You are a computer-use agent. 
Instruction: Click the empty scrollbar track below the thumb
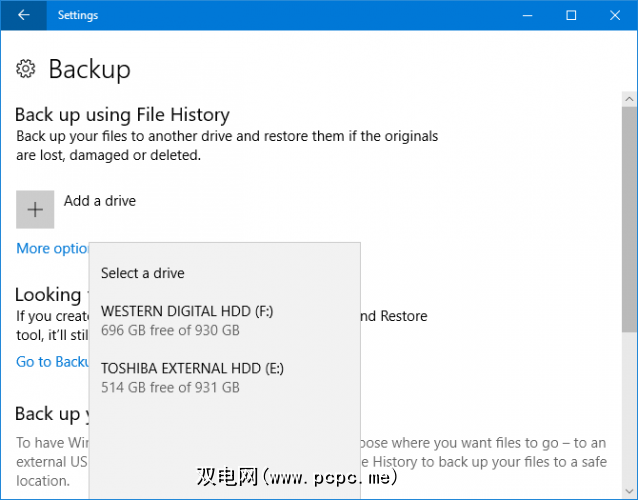629,400
